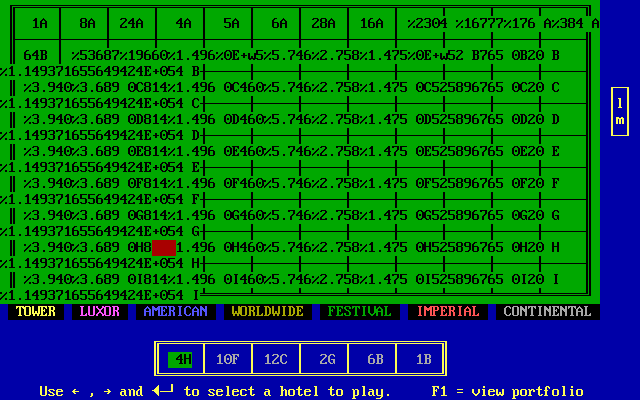
Task: Click the 0H20 cell in row H
Action: [x=527, y=247]
